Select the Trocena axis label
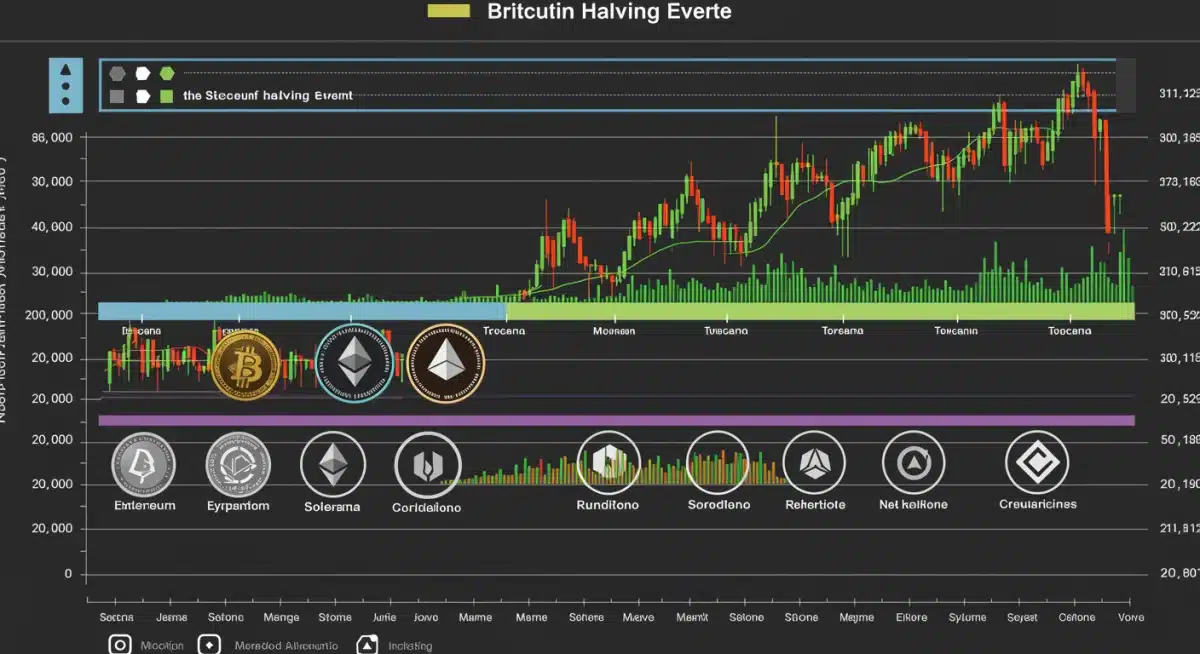 (504, 330)
